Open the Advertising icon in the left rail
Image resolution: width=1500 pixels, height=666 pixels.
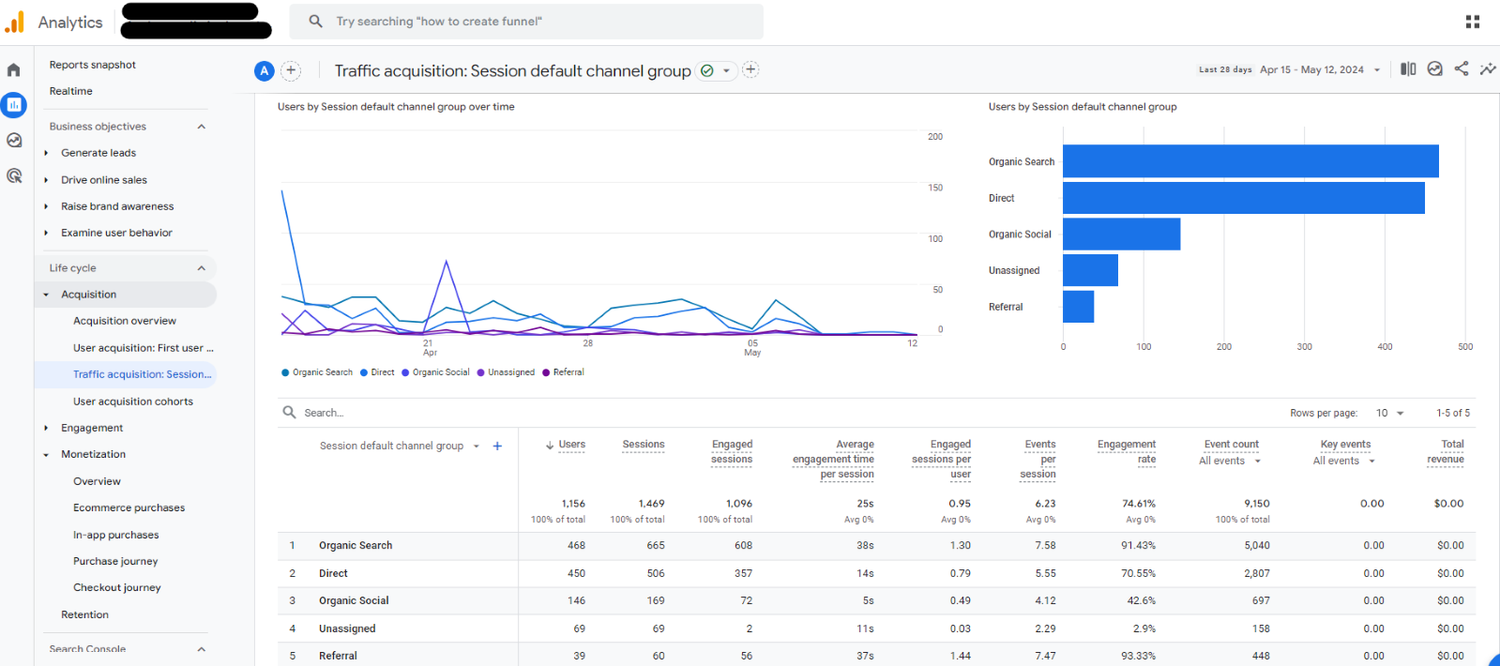(x=14, y=175)
